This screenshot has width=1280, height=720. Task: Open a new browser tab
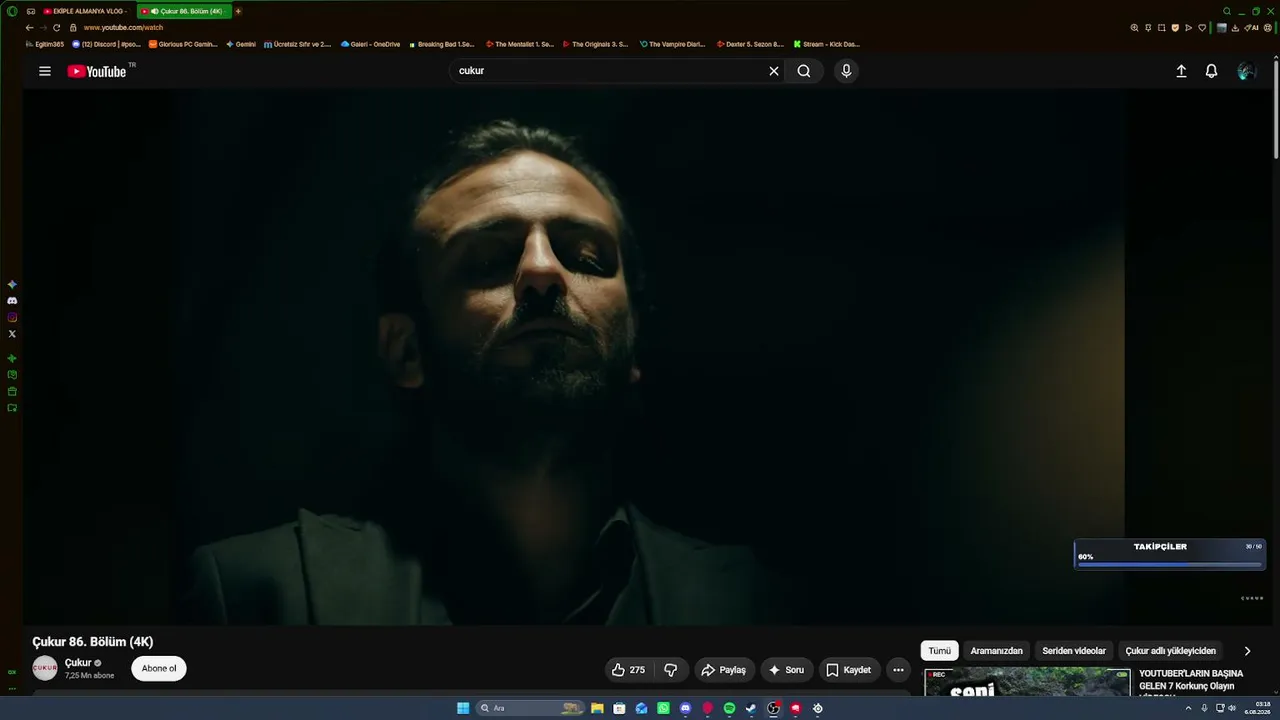(x=238, y=11)
